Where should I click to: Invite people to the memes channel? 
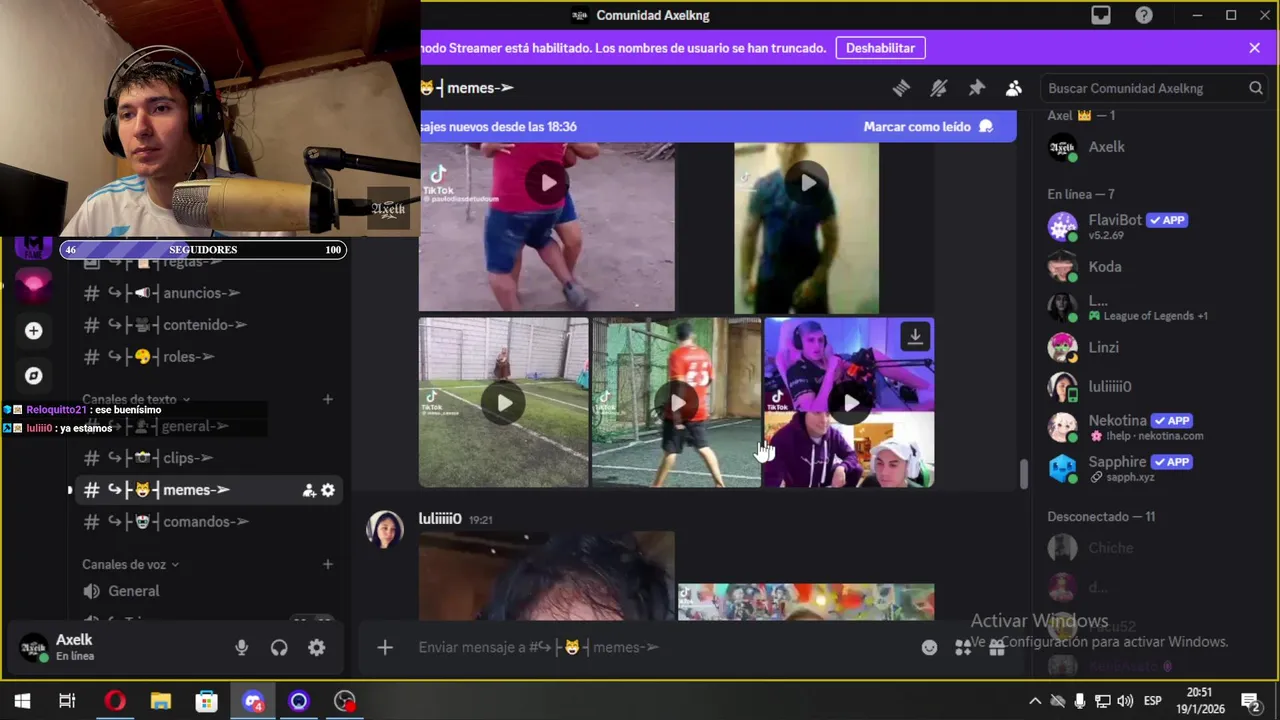[309, 490]
